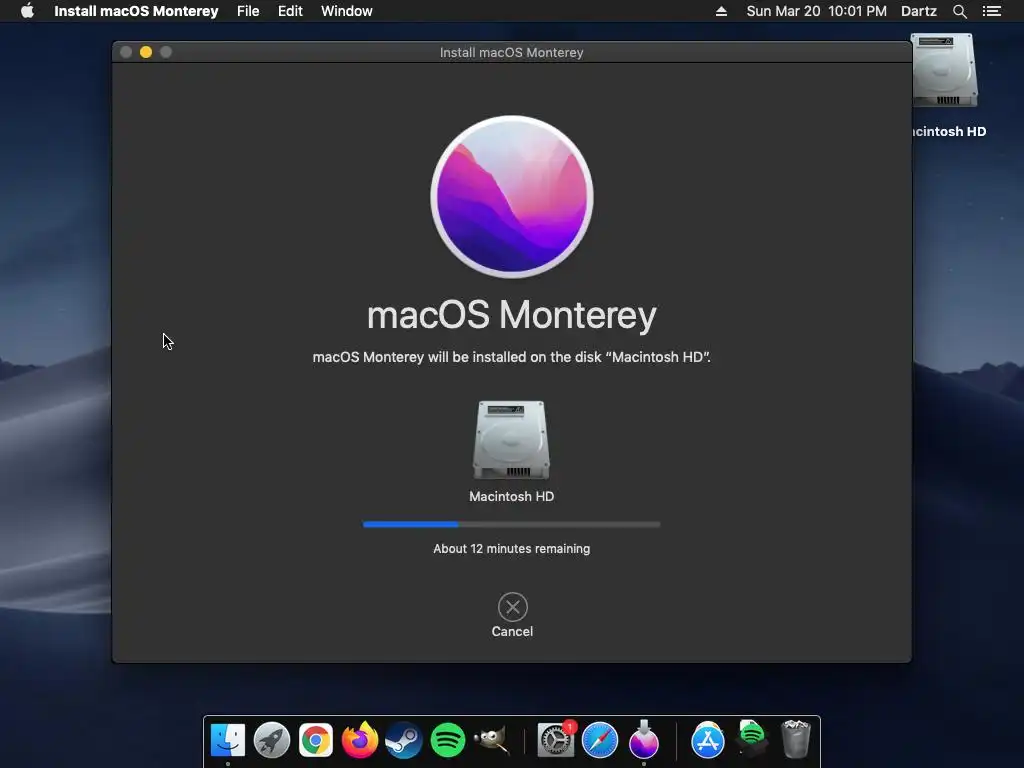Click the 'macOS Monterey' heading text
1024x768 pixels.
pyautogui.click(x=512, y=315)
